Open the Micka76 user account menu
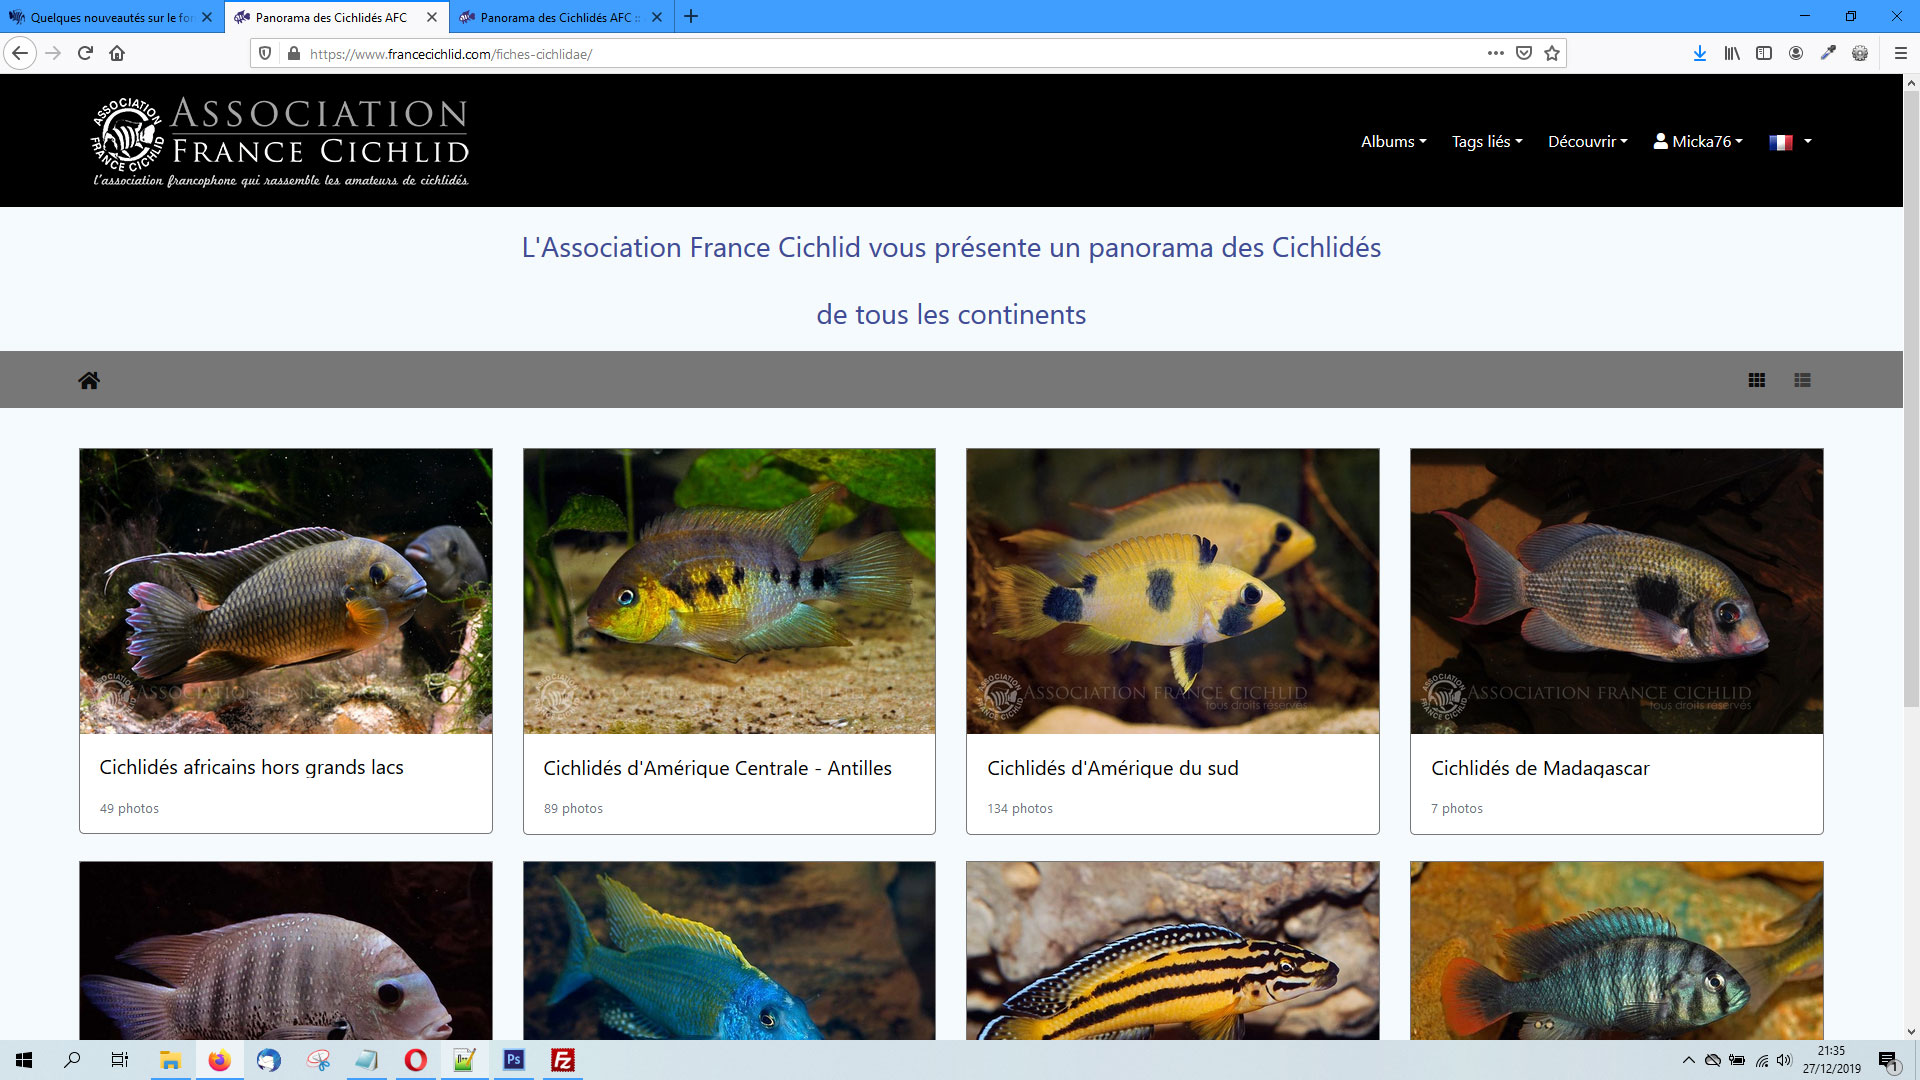 [1698, 141]
